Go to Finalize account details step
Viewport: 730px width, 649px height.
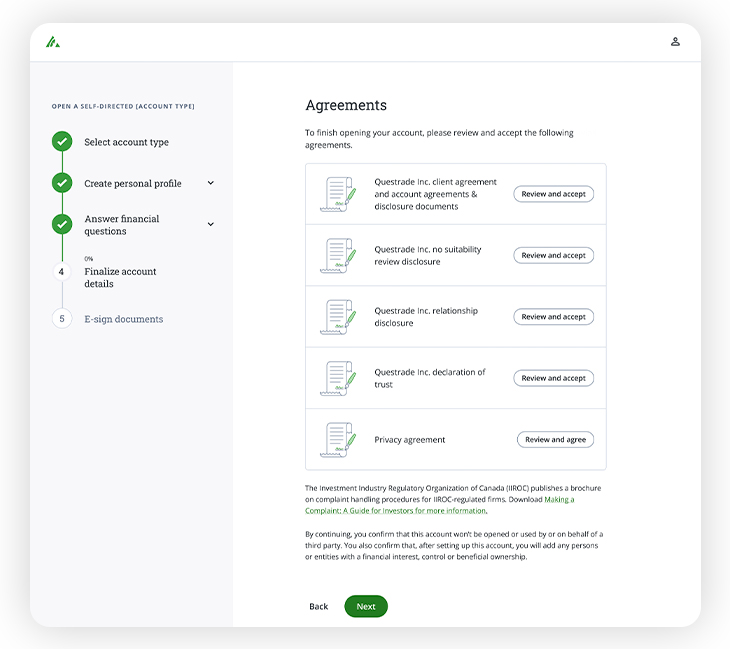pos(120,277)
